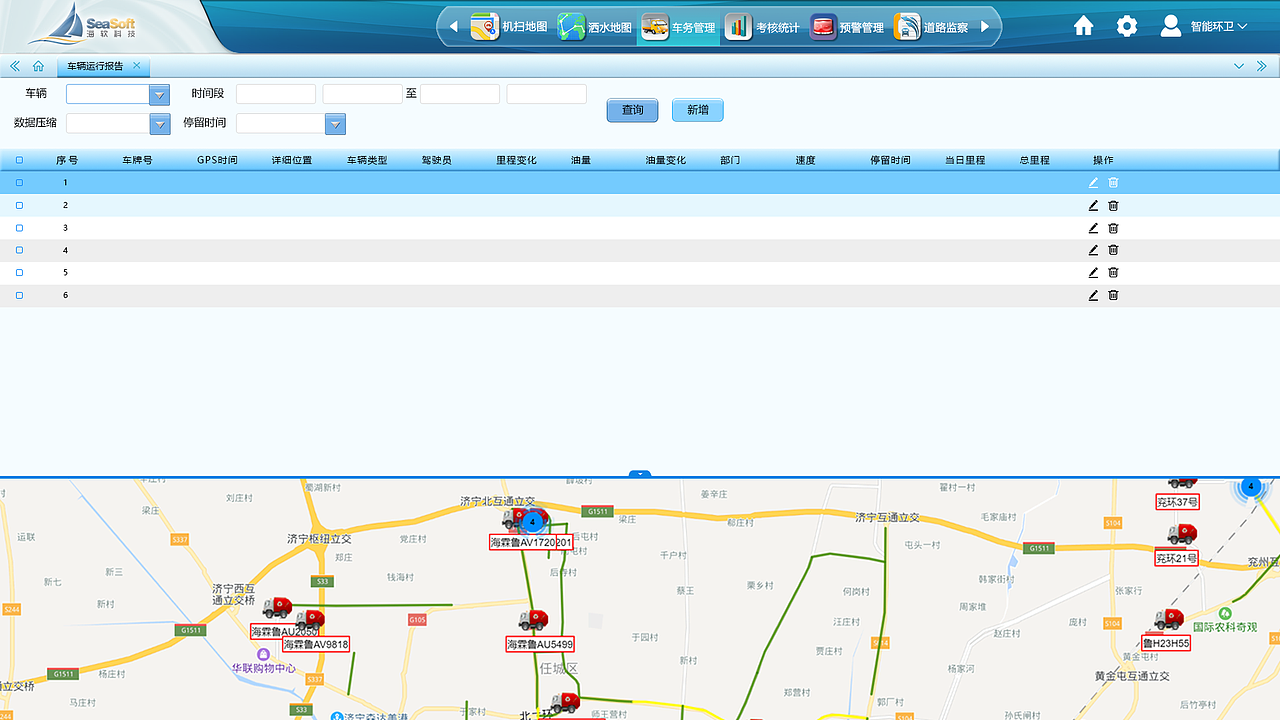The height and width of the screenshot is (720, 1280).
Task: Sort by the GPS时间 column header
Action: pyautogui.click(x=217, y=160)
